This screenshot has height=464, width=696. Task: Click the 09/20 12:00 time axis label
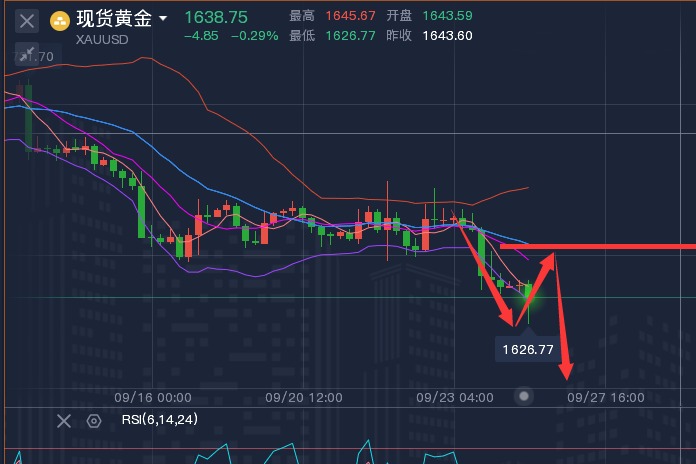click(304, 397)
